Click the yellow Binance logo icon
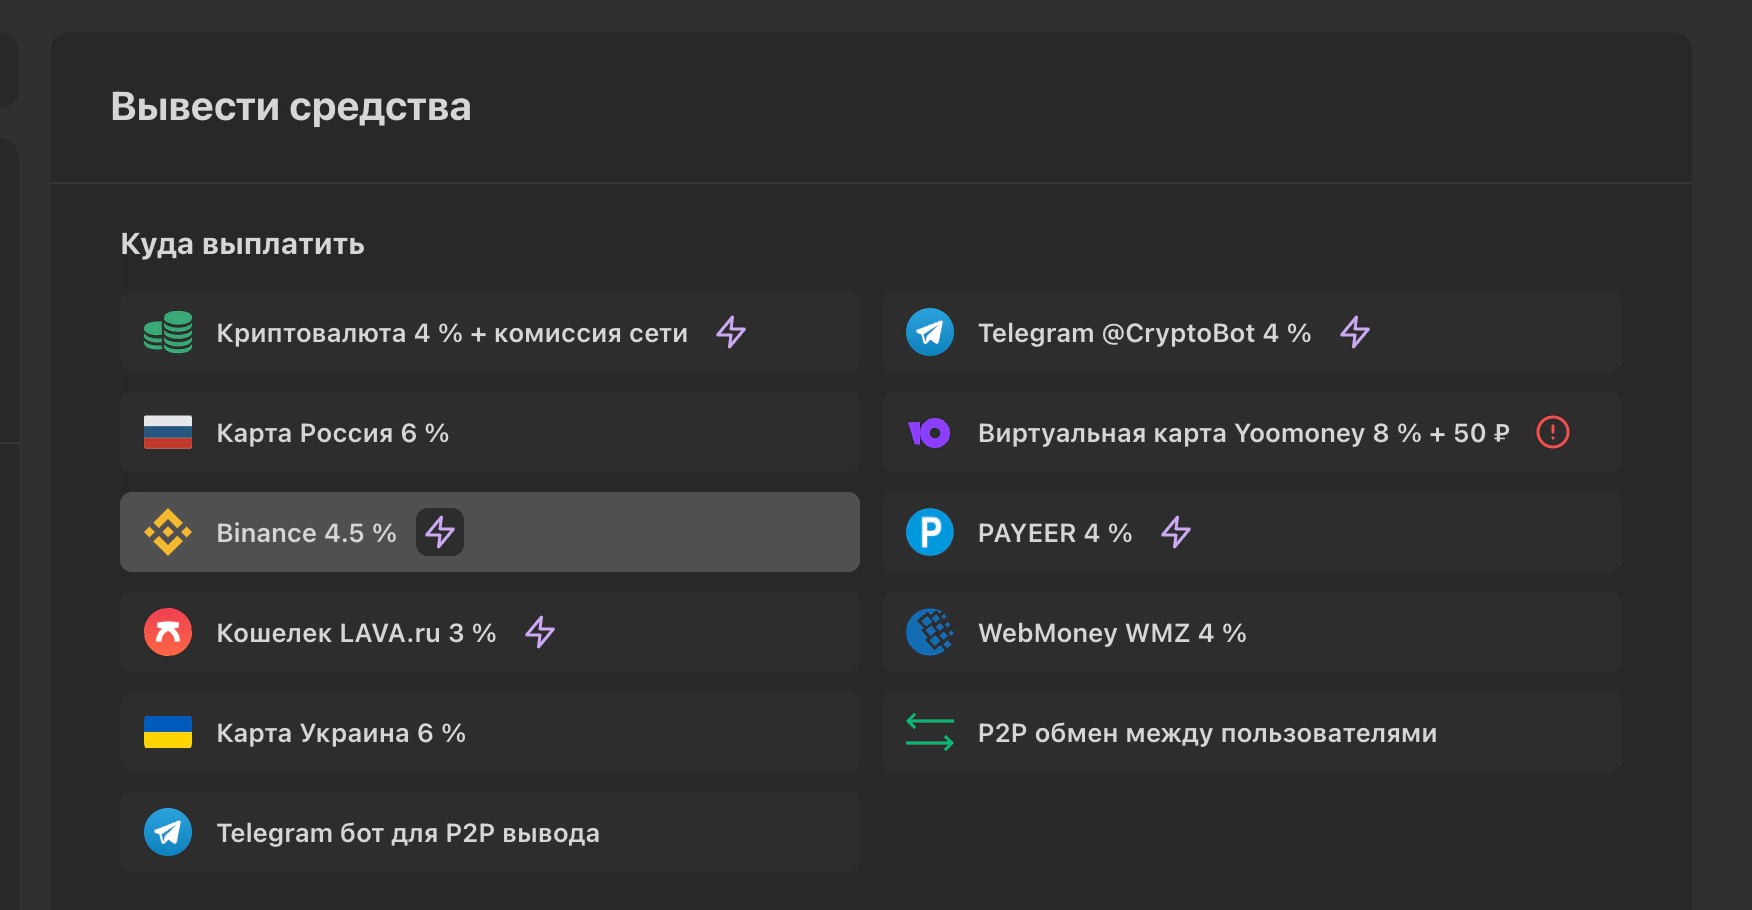 click(168, 532)
